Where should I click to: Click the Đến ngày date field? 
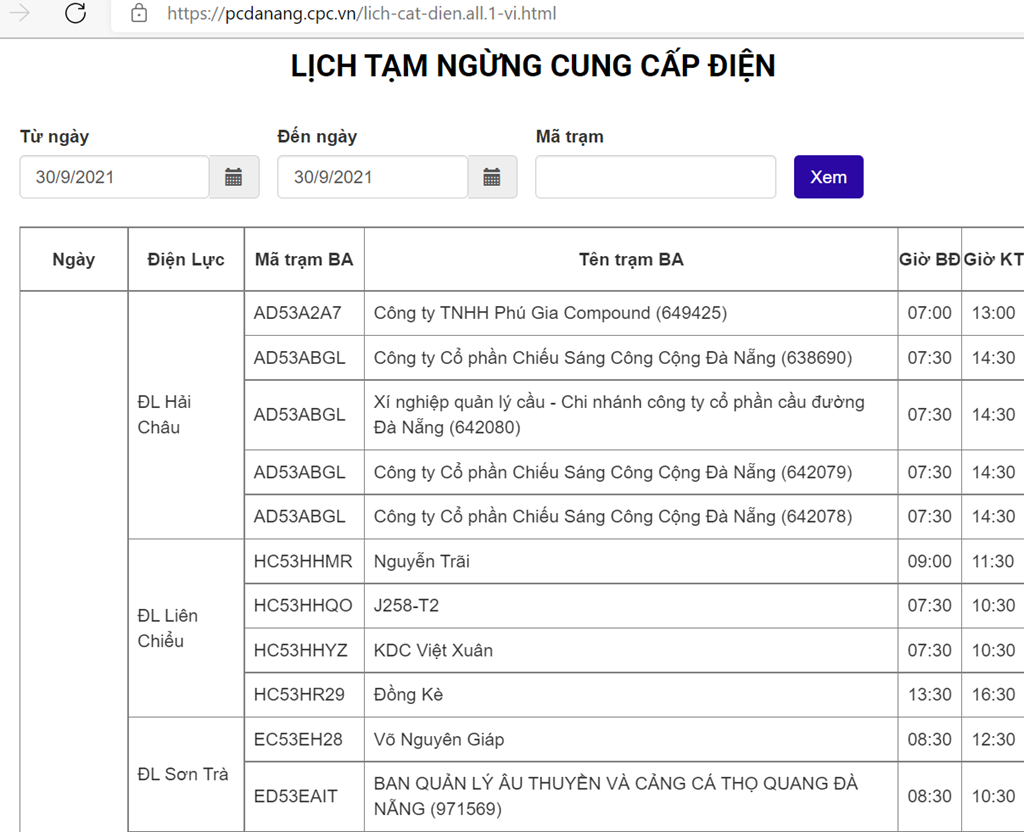372,177
